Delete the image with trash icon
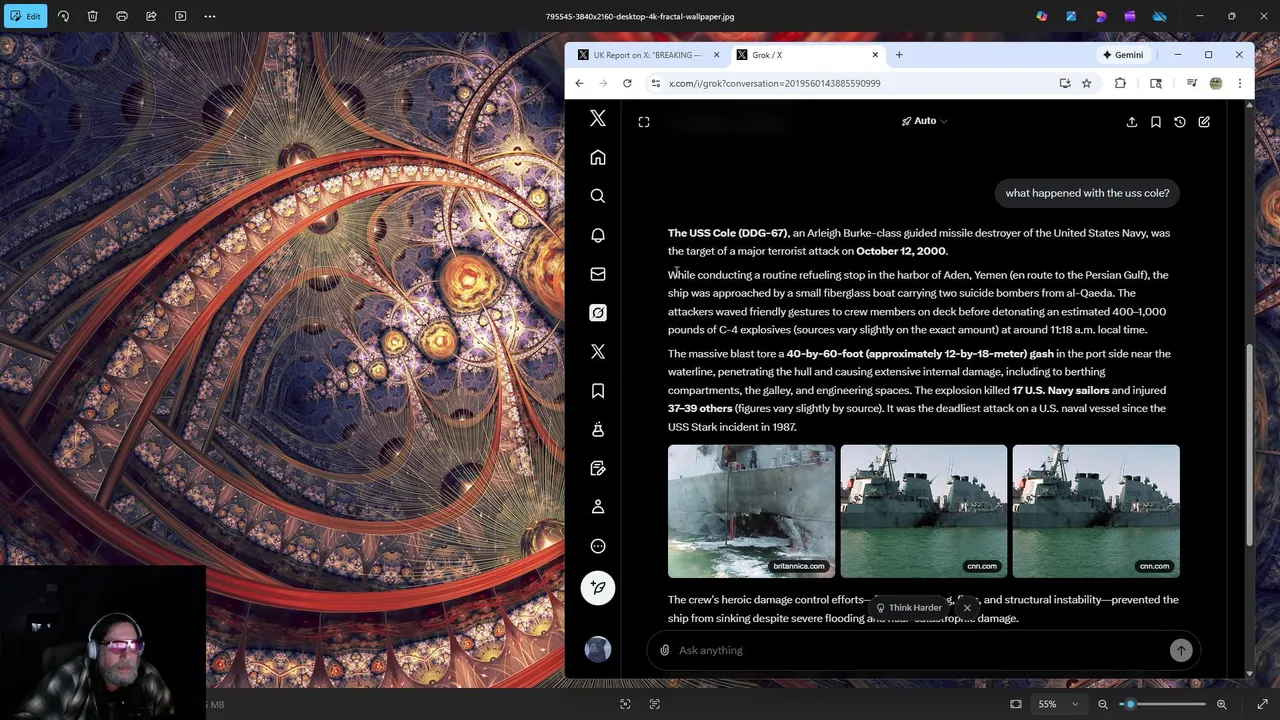The width and height of the screenshot is (1280, 720). point(92,16)
